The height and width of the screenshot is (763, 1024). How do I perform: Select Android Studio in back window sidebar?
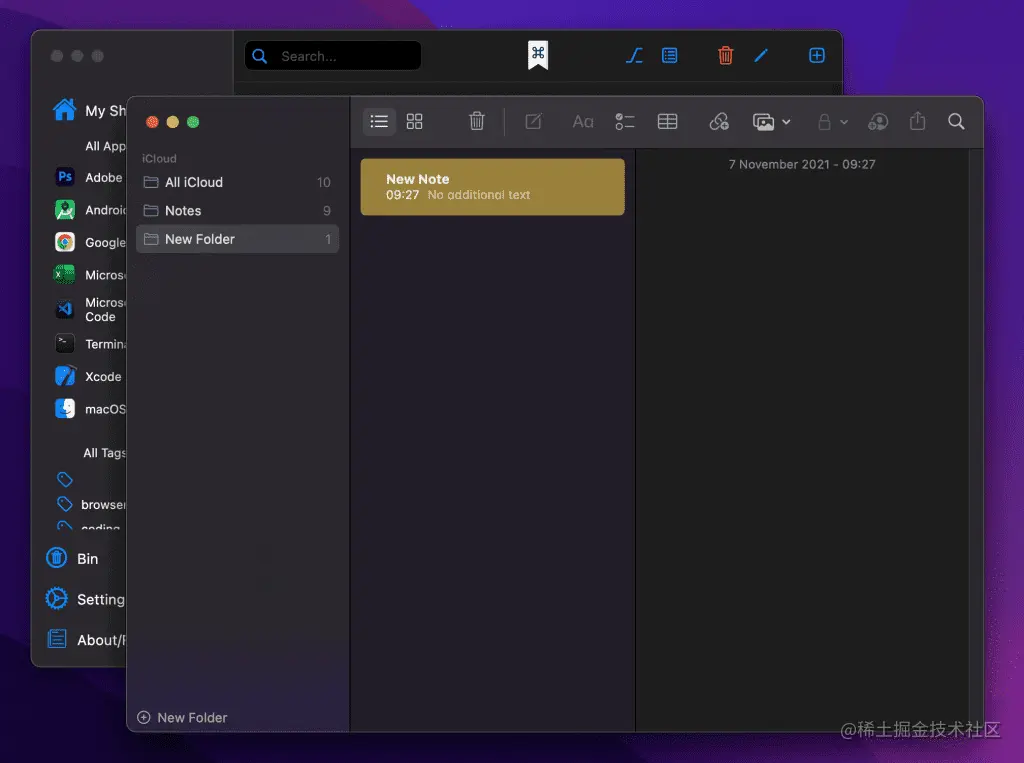tap(89, 210)
